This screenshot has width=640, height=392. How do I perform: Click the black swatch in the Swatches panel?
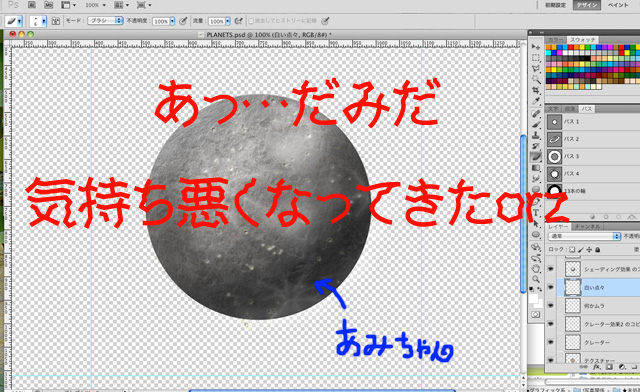[588, 58]
